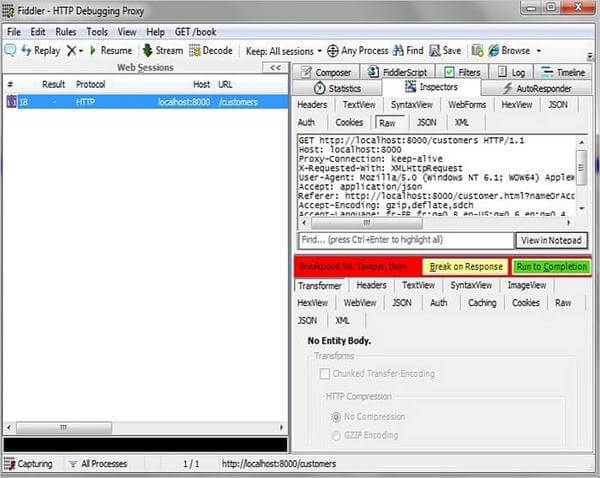Click the Decode toolbar icon
The height and width of the screenshot is (478, 600).
[195, 50]
